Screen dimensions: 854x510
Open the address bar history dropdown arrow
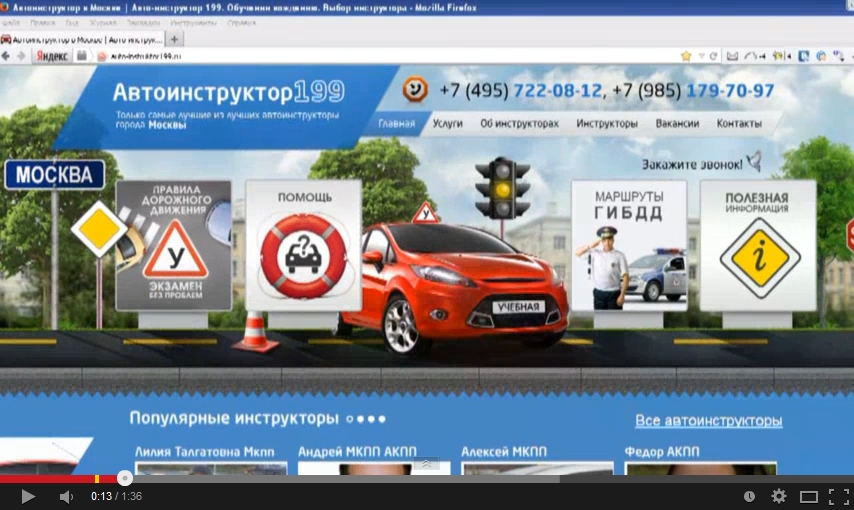click(702, 56)
